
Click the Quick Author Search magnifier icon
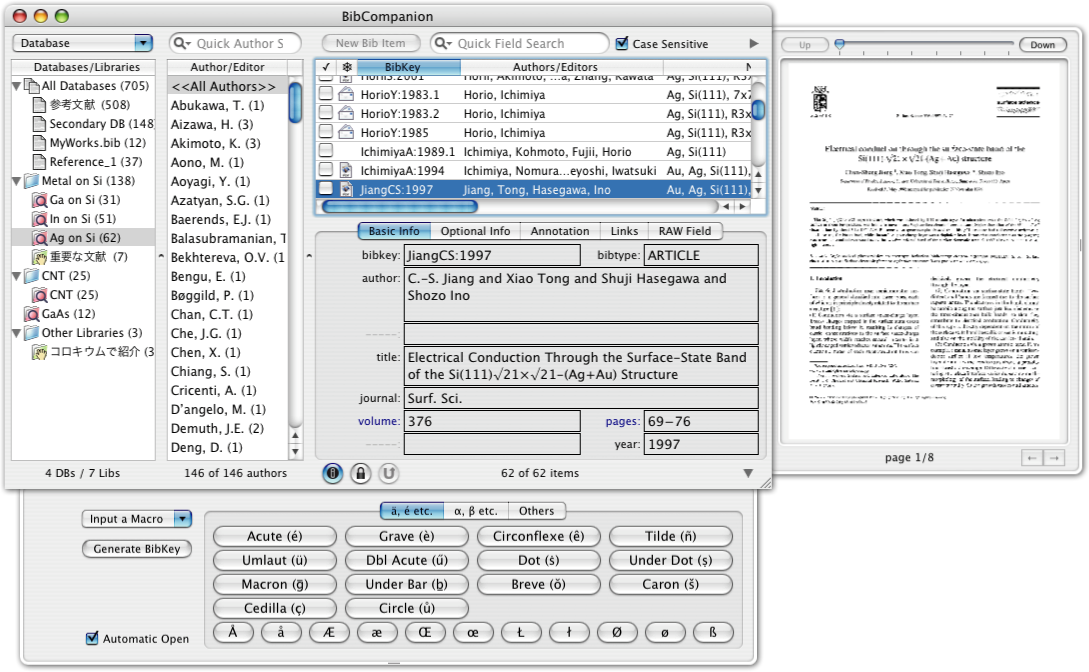(182, 43)
